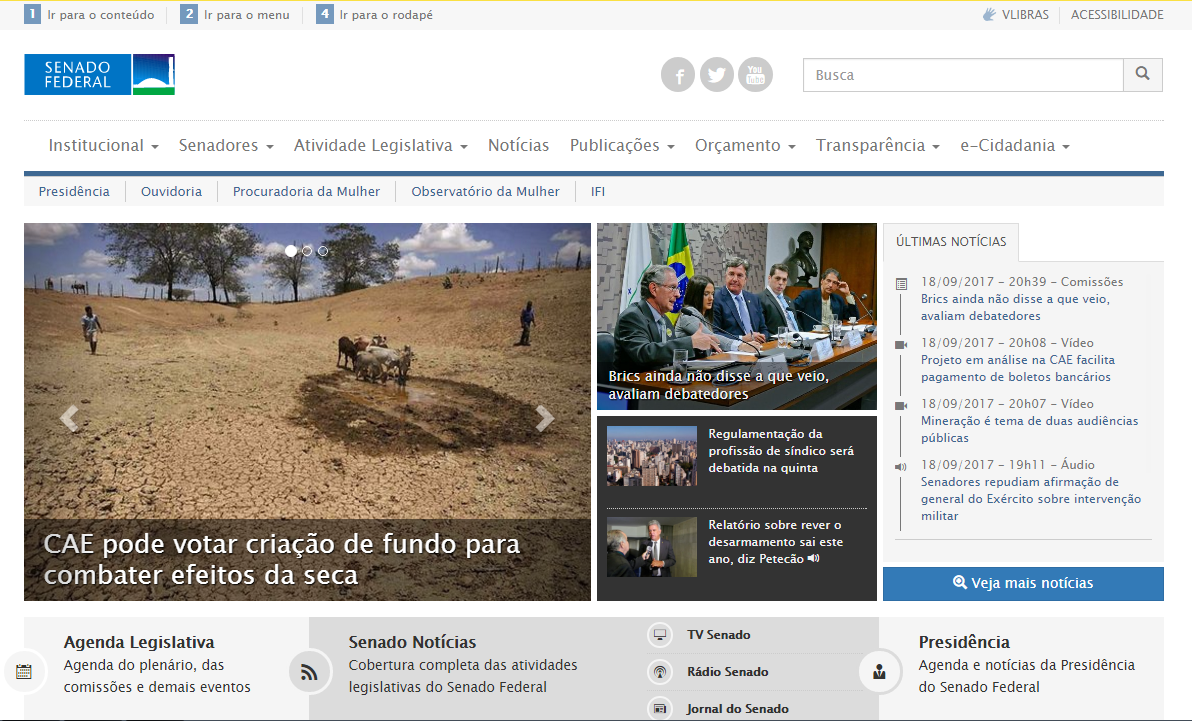Expand the Atividade Legislativa dropdown
This screenshot has height=721, width=1192.
380,146
